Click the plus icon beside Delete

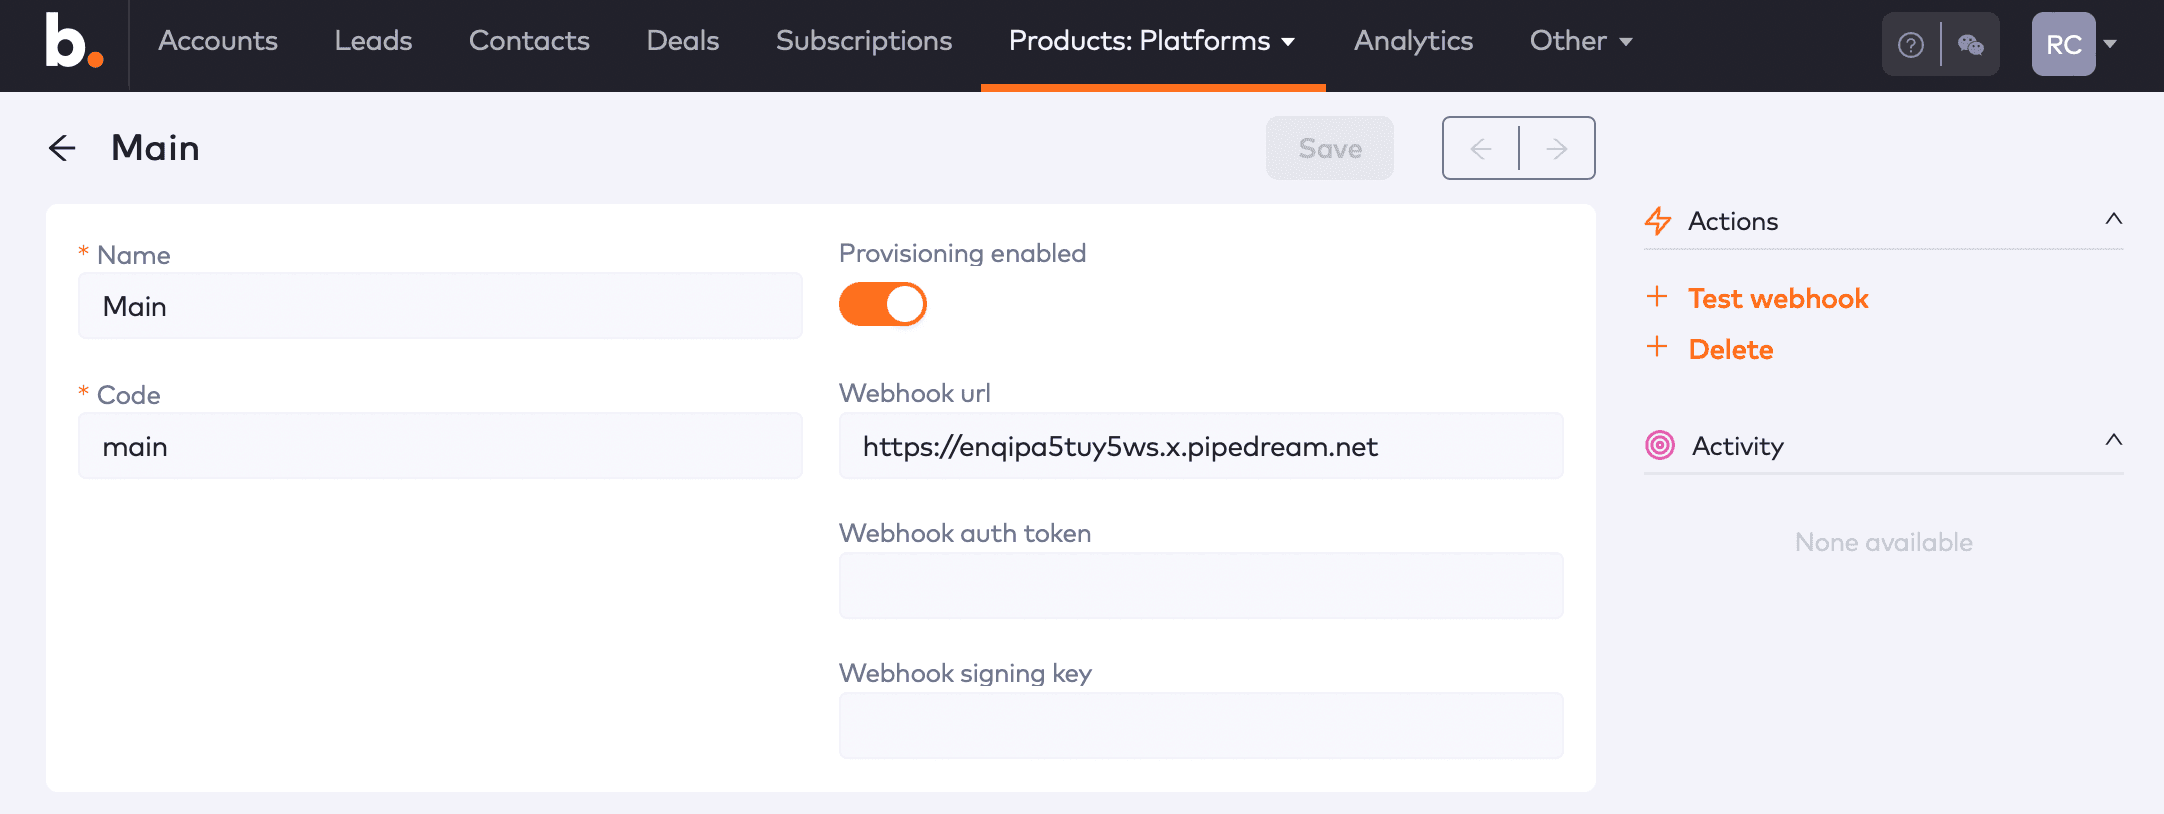[1657, 347]
